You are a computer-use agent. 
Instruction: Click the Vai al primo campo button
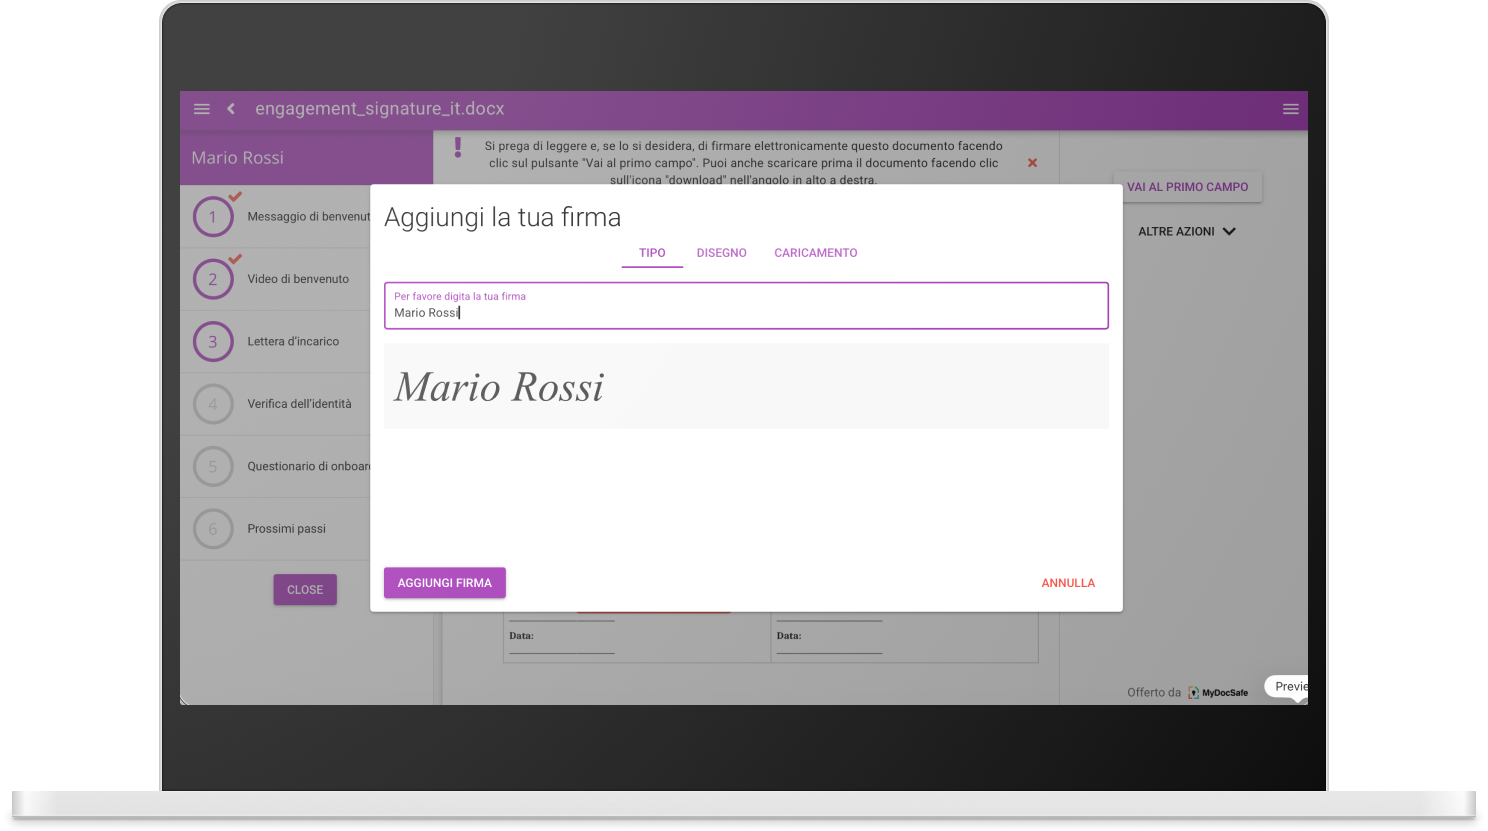click(1187, 187)
